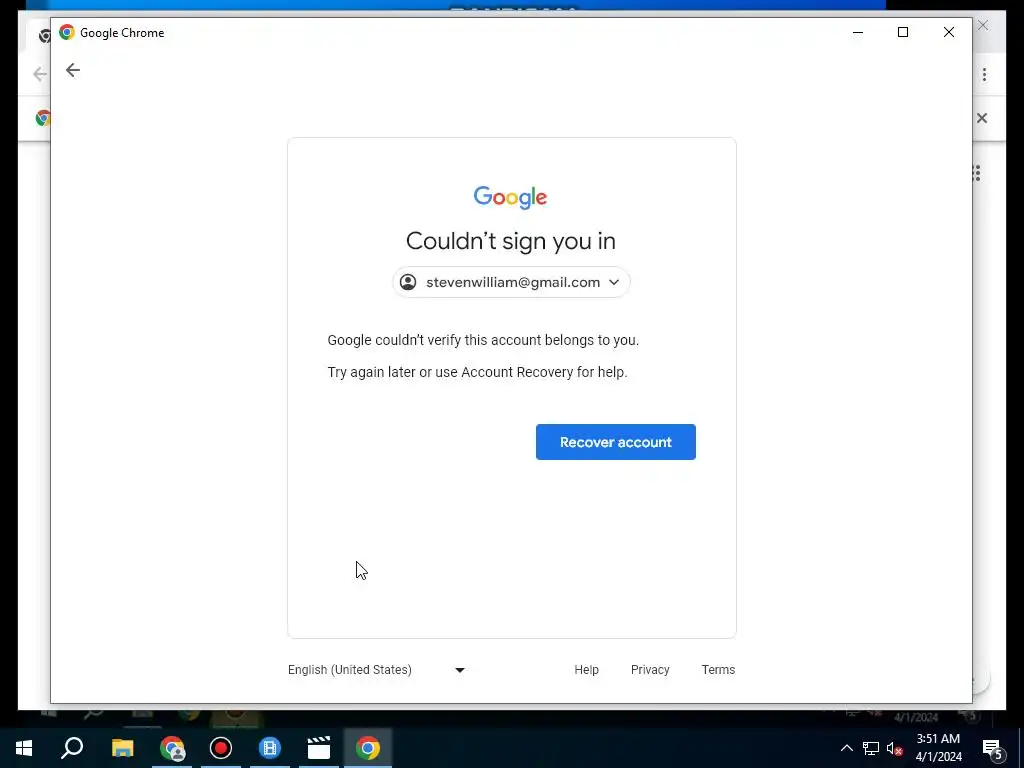Screen dimensions: 1024x768
Task: Open File Explorer from the taskbar
Action: [x=122, y=748]
